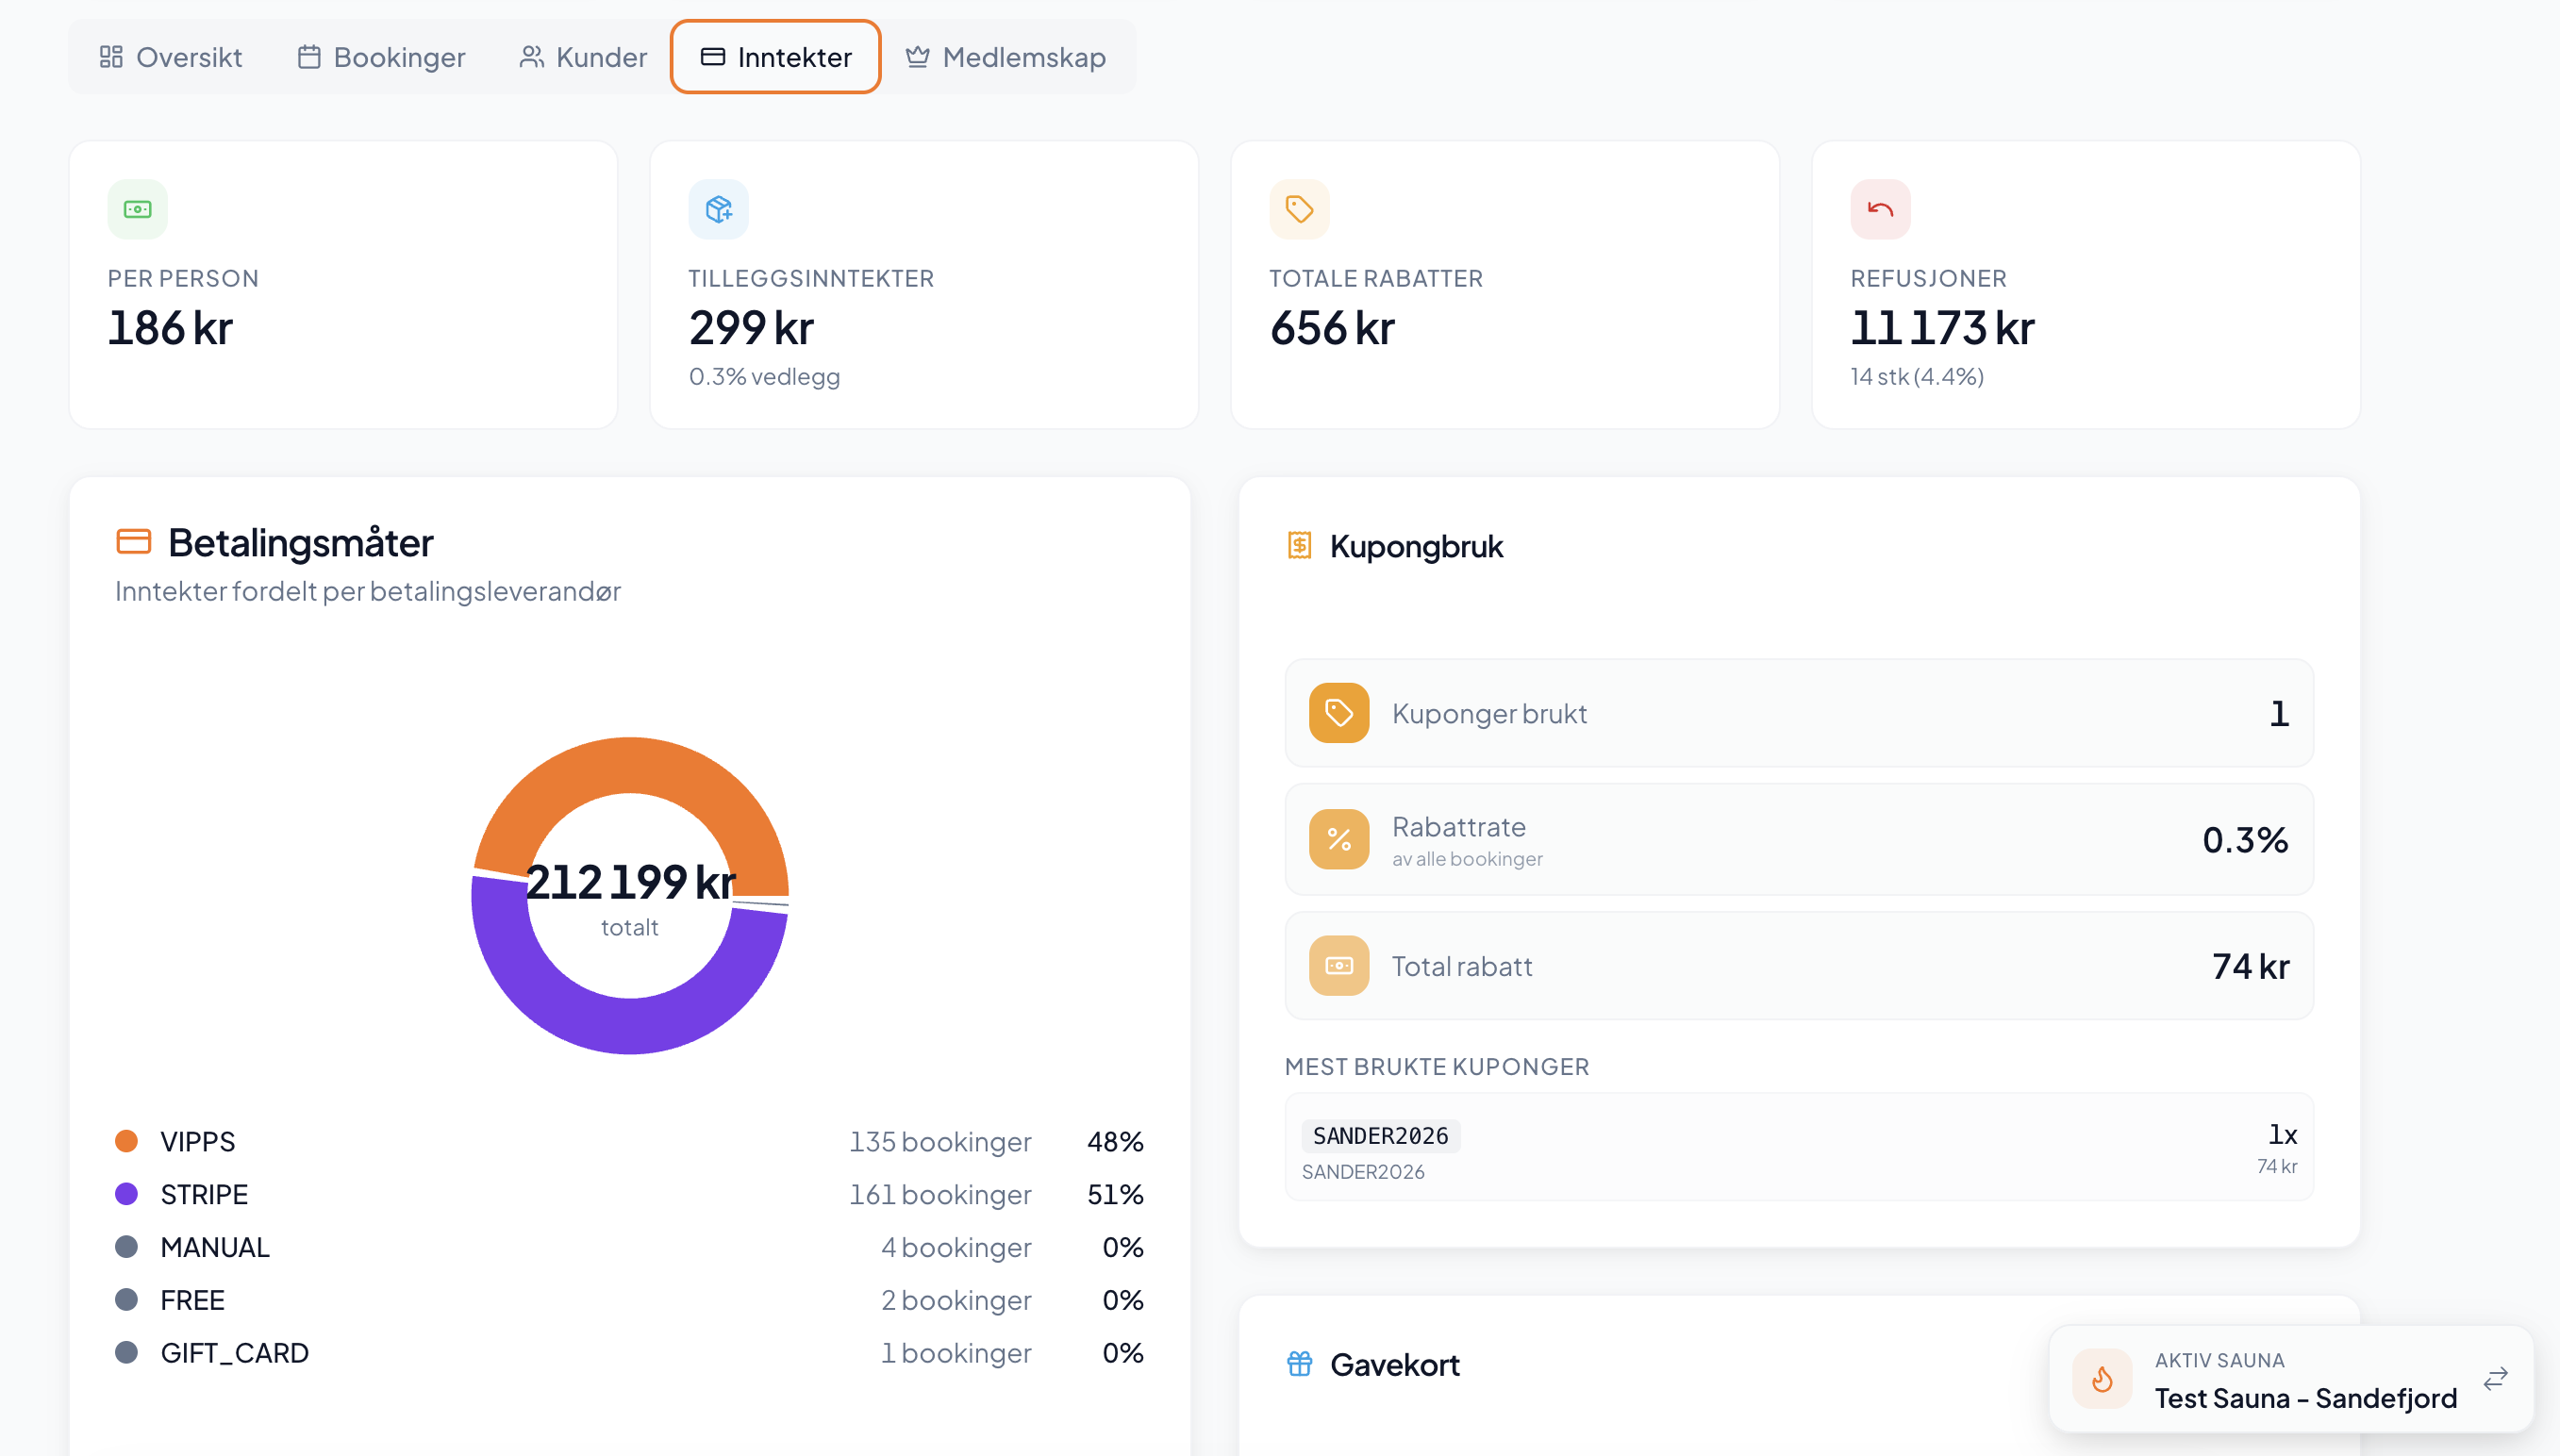The width and height of the screenshot is (2560, 1456).
Task: Click the Test Sauna – Sandefjord selector
Action: pos(2291,1379)
